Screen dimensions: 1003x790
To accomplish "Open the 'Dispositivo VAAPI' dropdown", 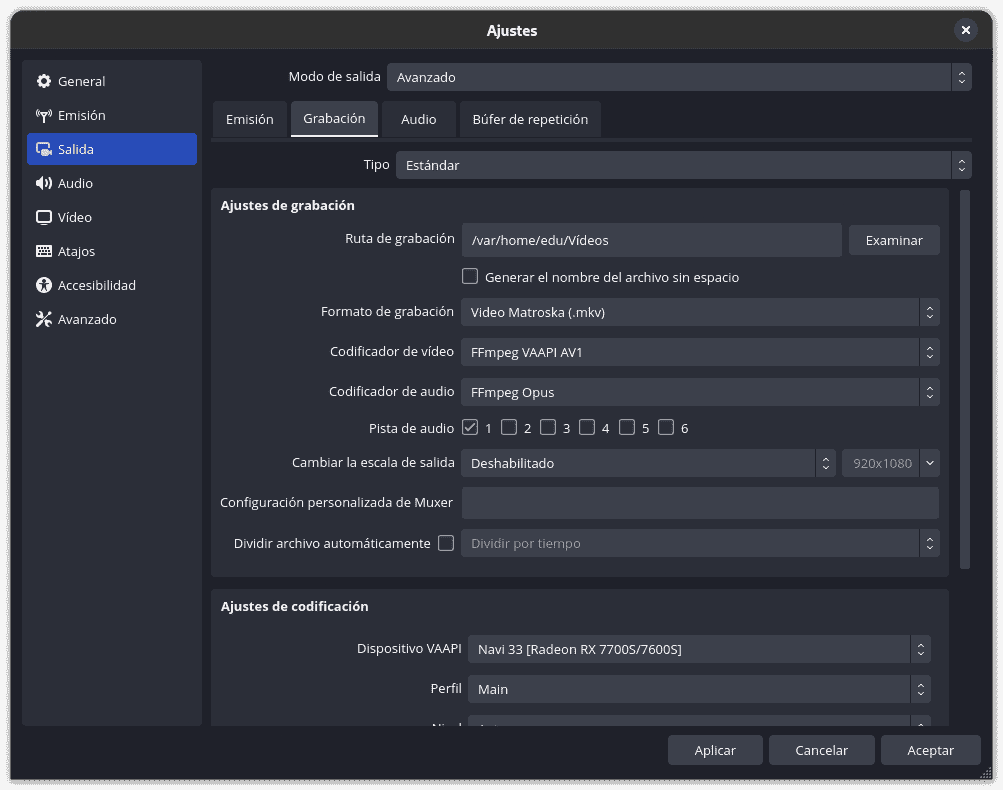I will click(699, 649).
